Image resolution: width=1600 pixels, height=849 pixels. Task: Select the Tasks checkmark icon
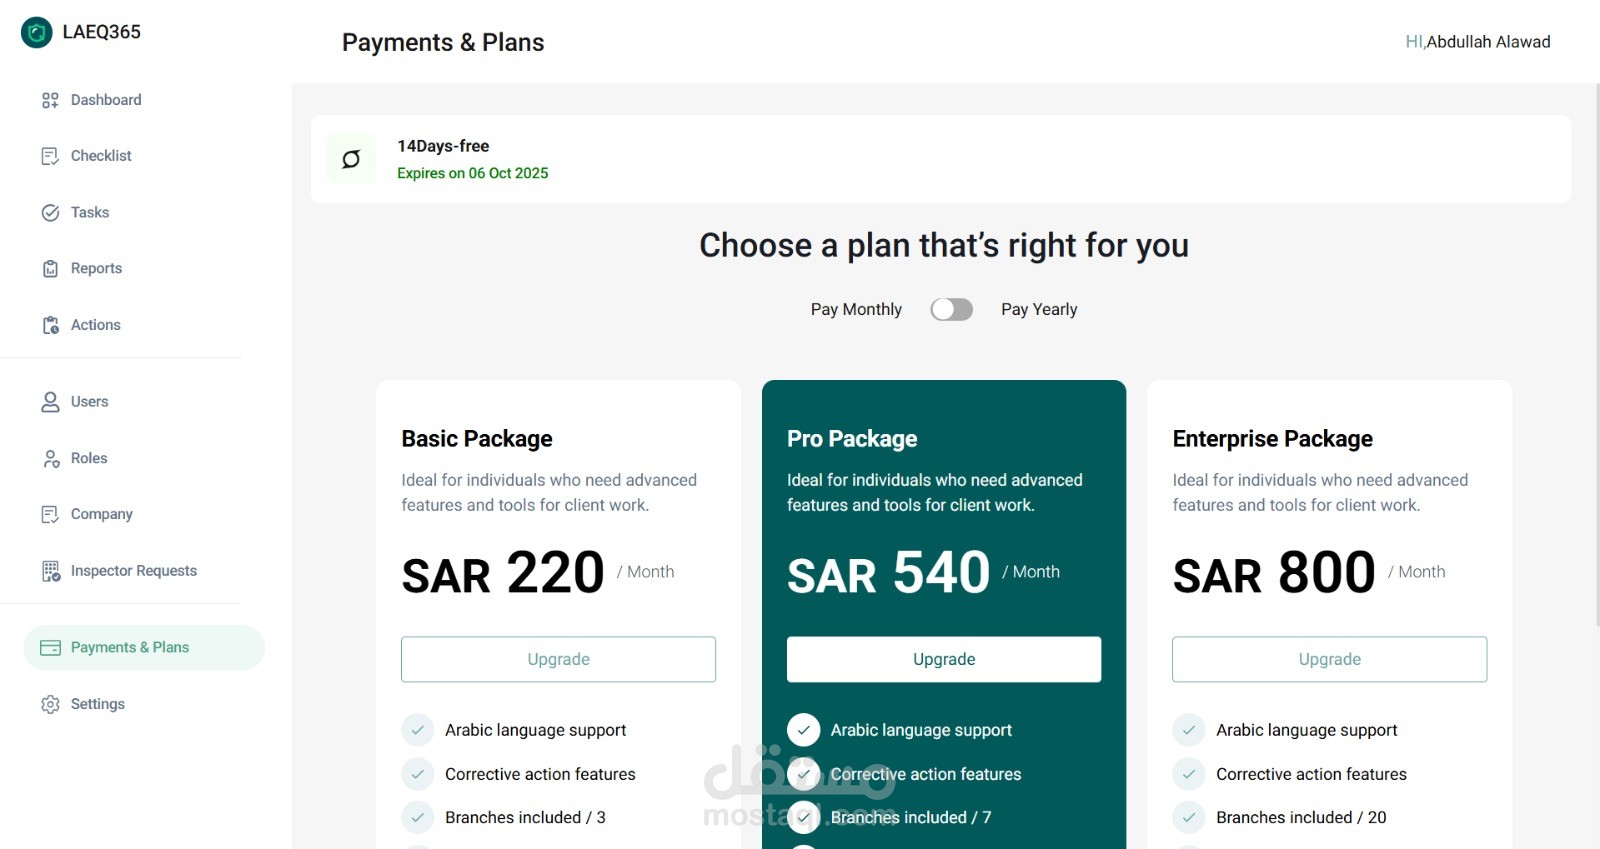click(50, 213)
